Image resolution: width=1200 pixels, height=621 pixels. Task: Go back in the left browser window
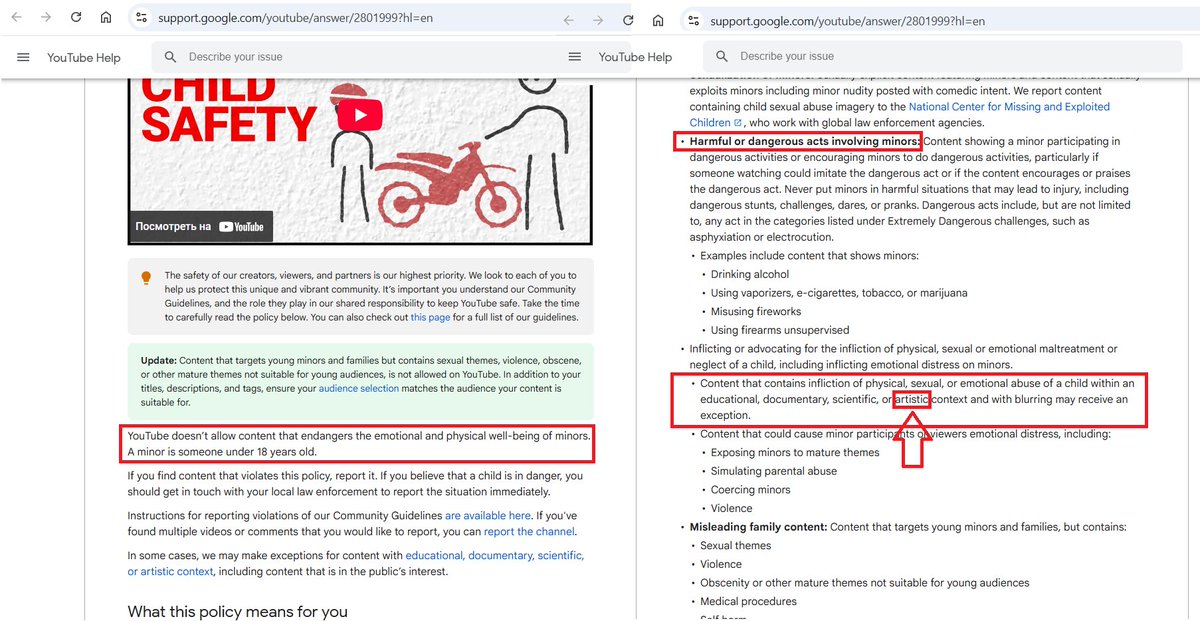[17, 18]
